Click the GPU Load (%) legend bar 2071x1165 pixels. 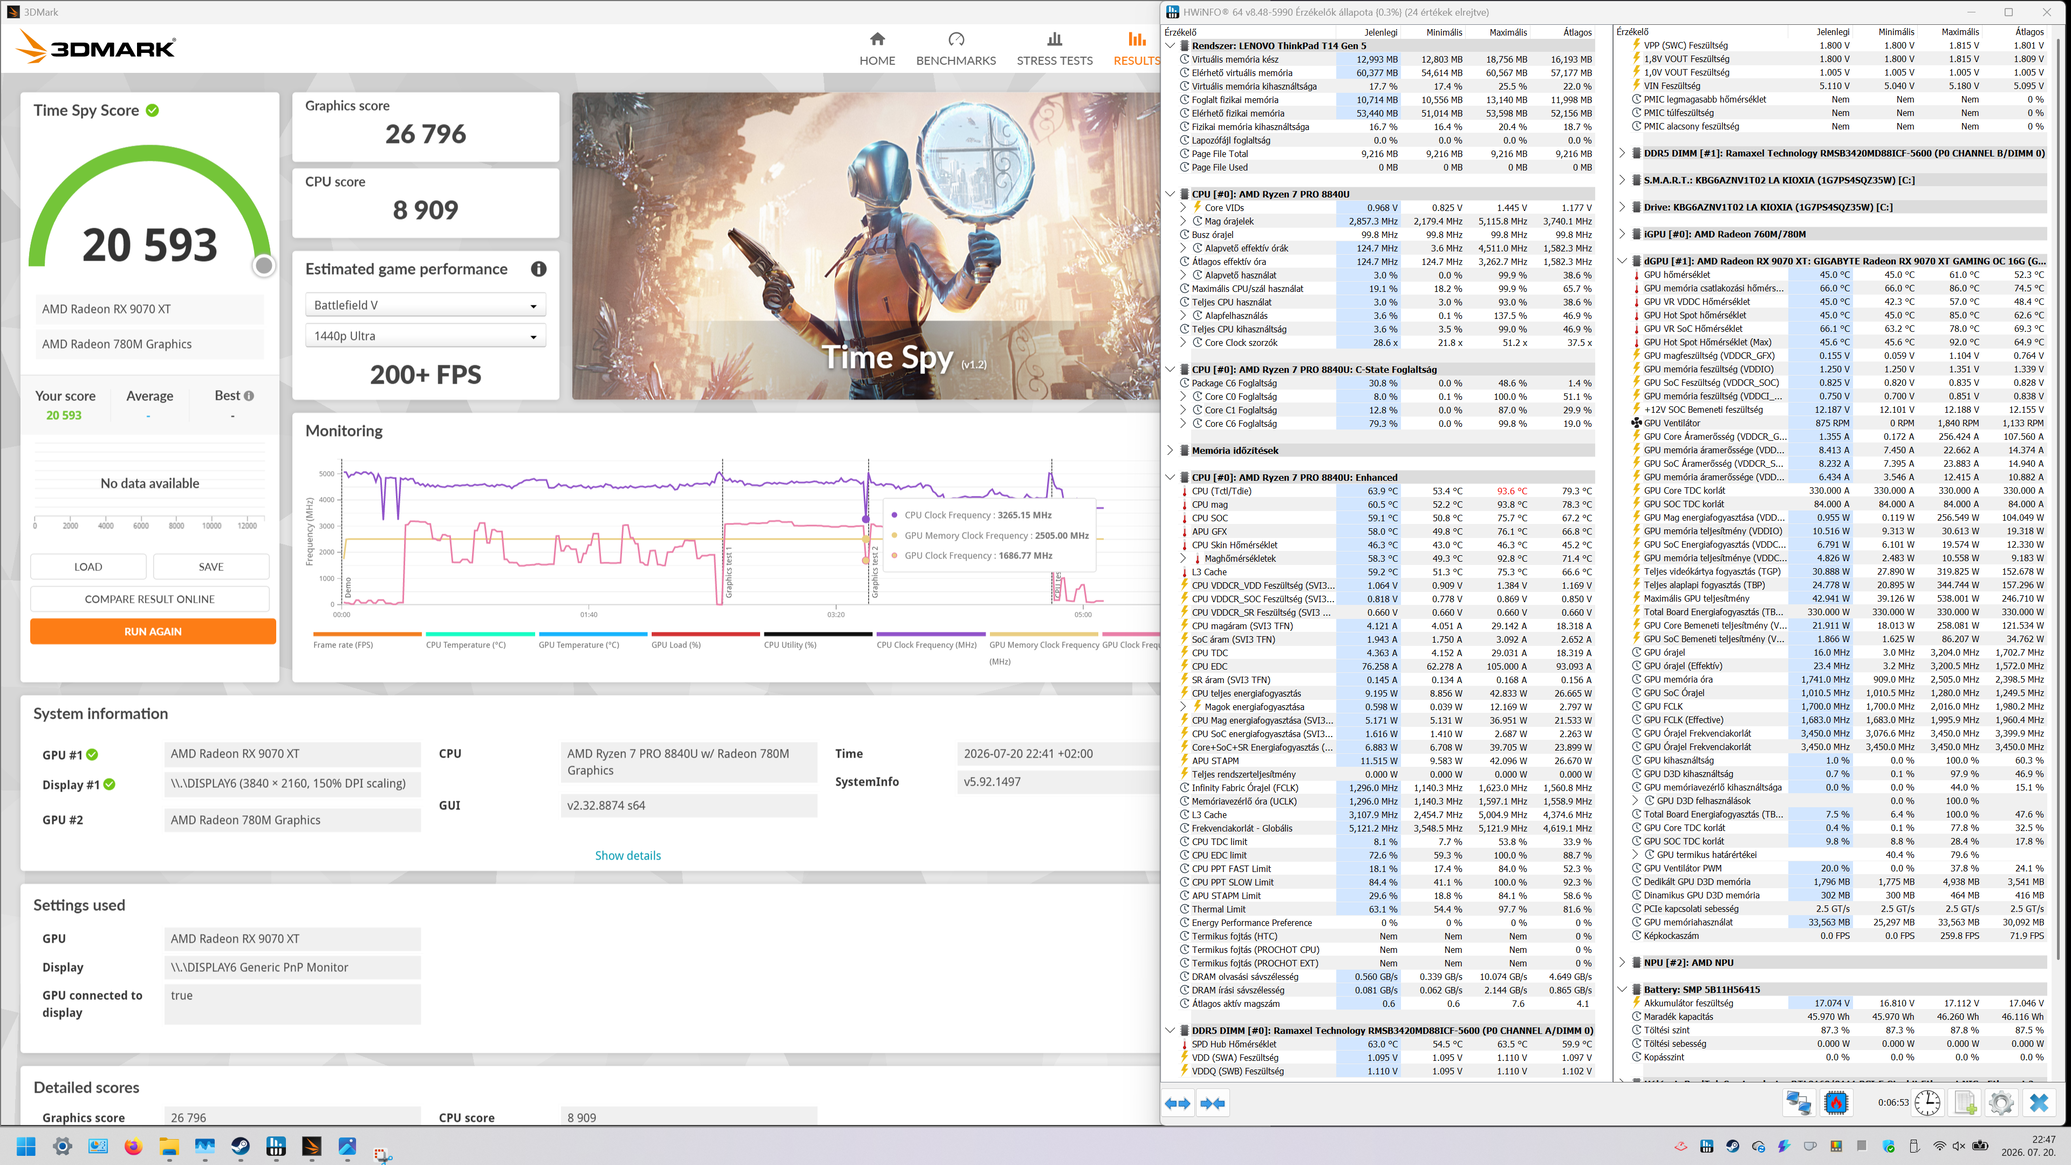[x=705, y=634]
